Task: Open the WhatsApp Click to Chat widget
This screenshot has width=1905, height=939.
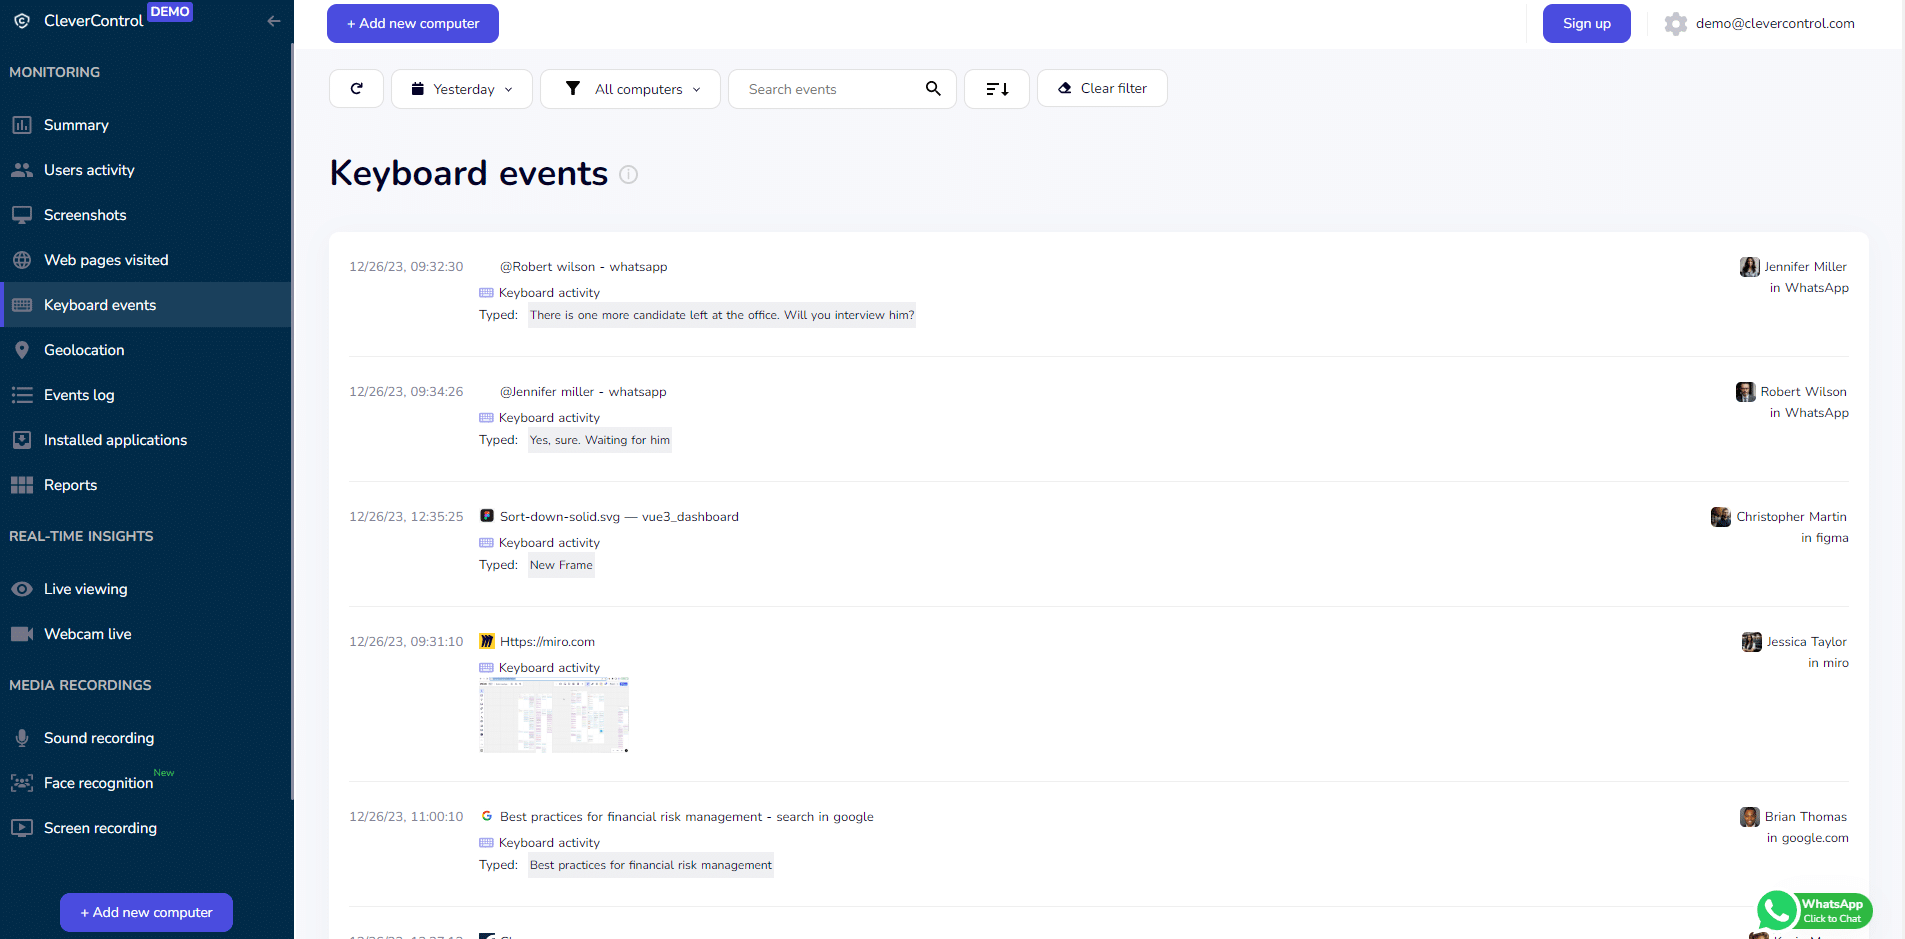Action: point(1814,910)
